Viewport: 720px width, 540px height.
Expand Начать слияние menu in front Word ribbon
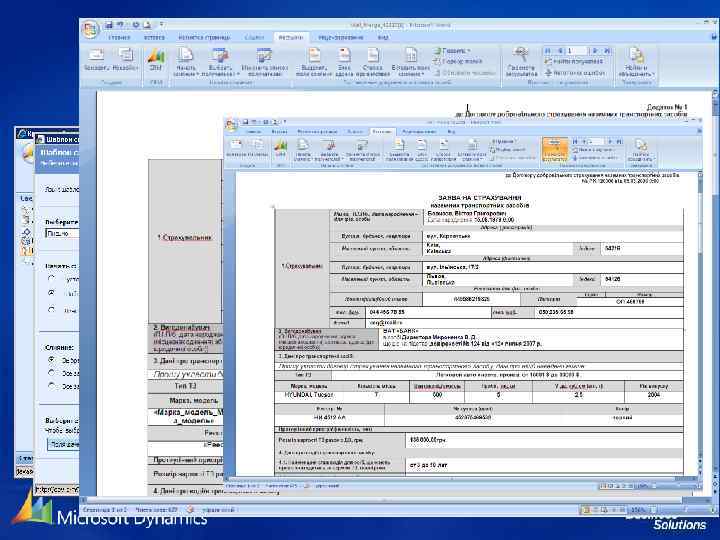pos(303,150)
